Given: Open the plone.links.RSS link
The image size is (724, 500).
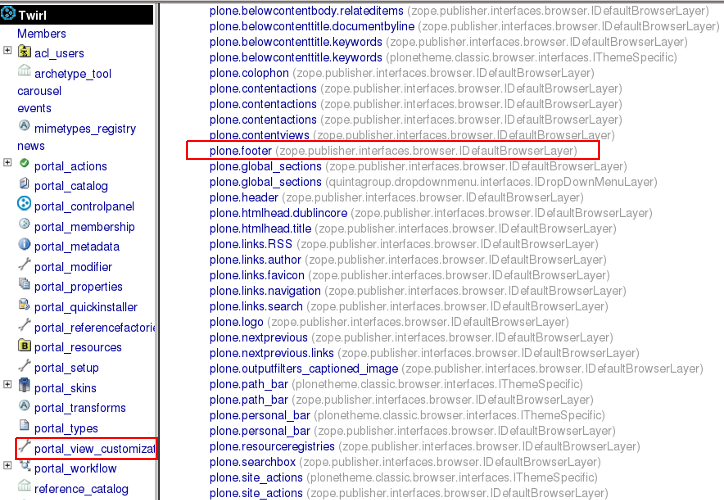Looking at the screenshot, I should (251, 244).
